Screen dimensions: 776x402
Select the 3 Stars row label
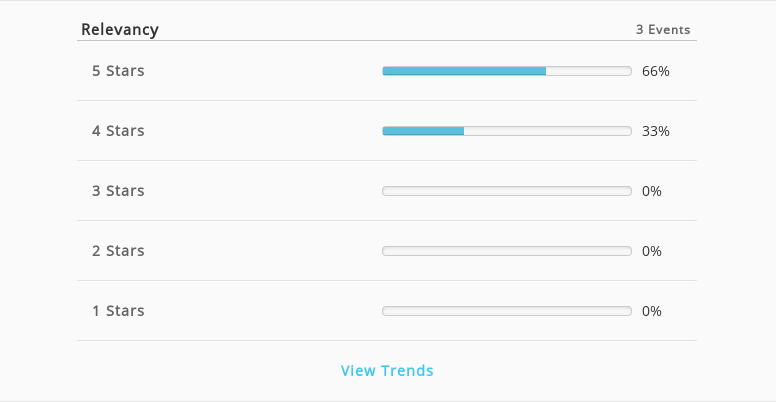[118, 191]
